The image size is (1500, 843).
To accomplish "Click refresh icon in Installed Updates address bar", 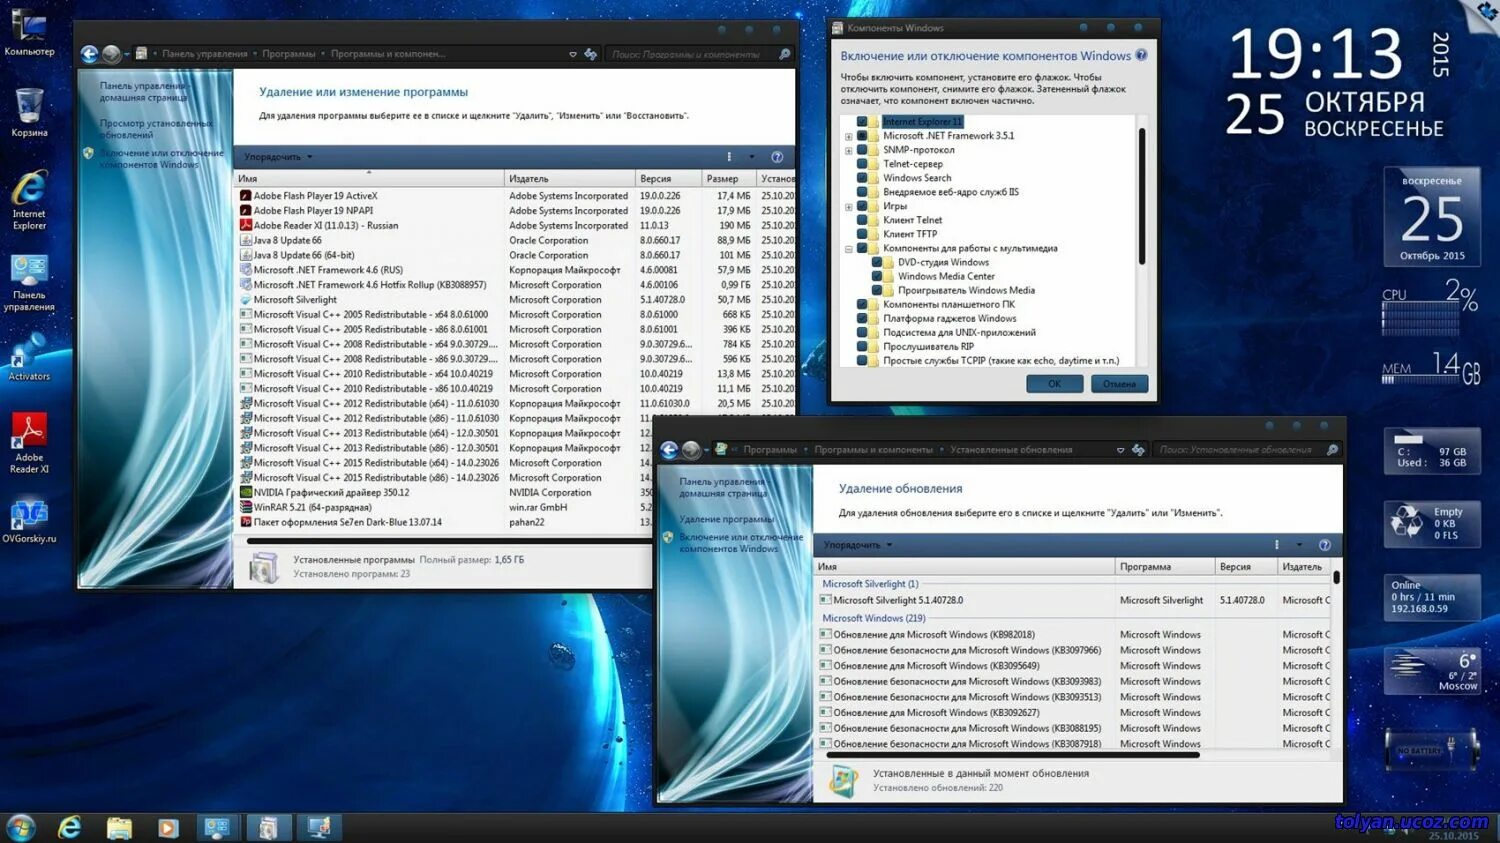I will (x=1138, y=450).
